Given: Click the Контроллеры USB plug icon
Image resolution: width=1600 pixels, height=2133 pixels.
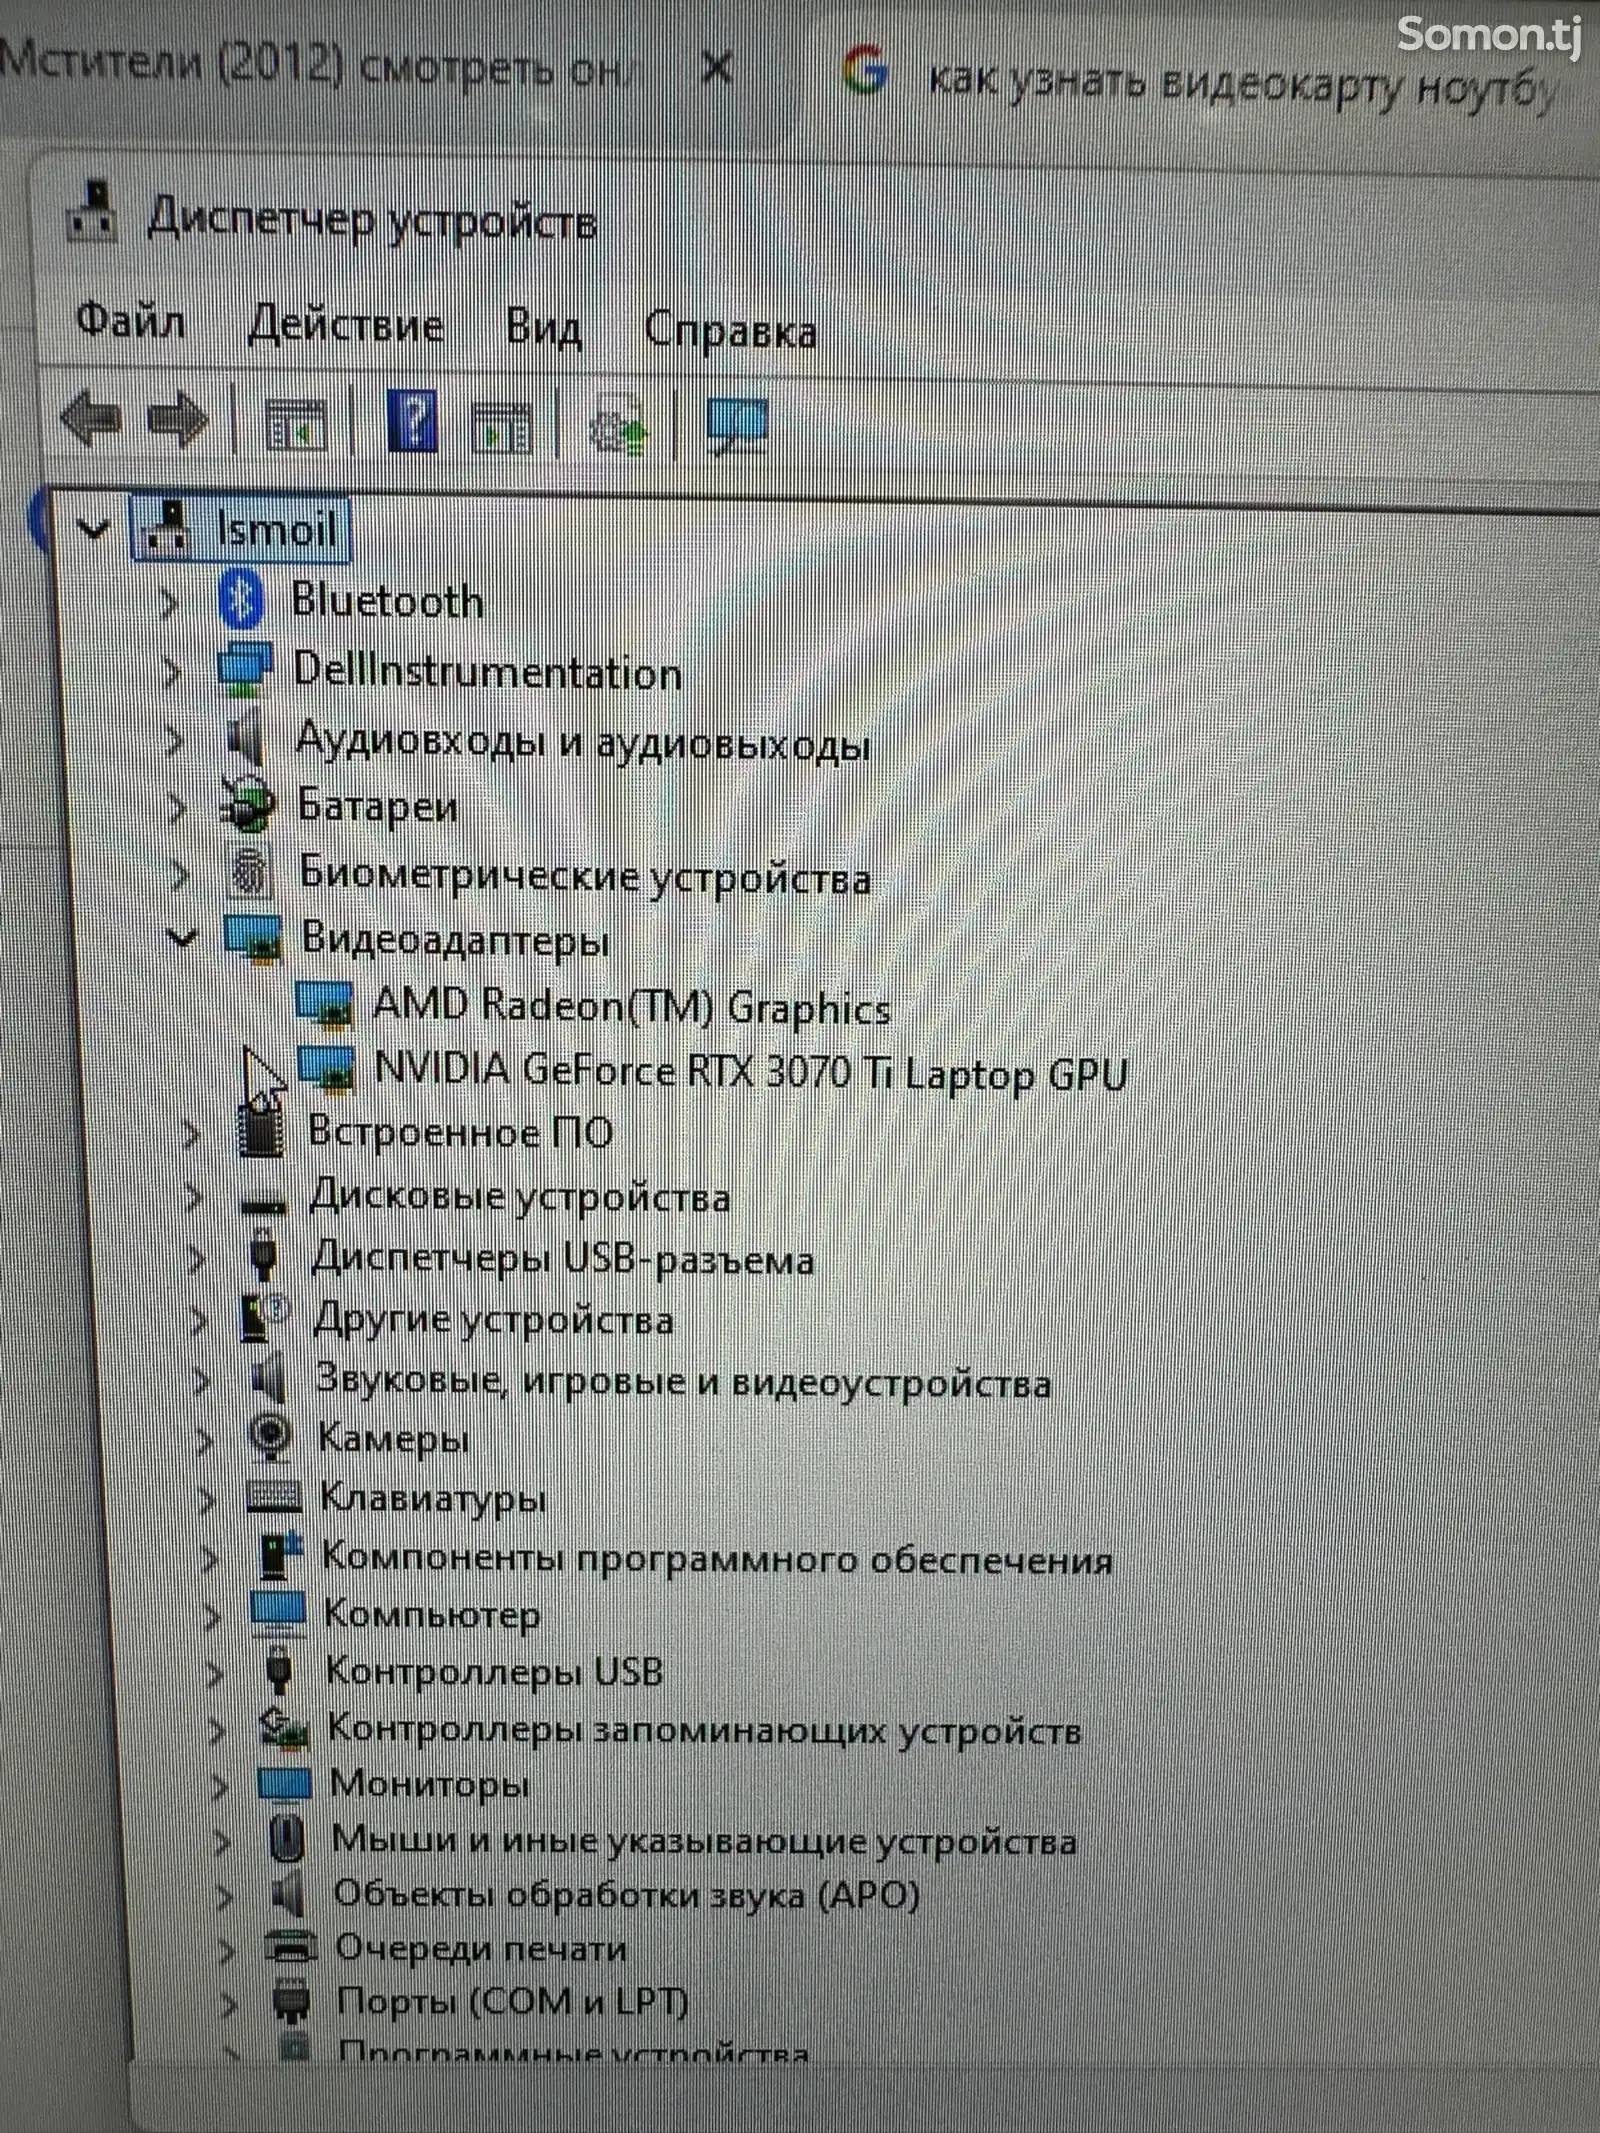Looking at the screenshot, I should 280,1670.
